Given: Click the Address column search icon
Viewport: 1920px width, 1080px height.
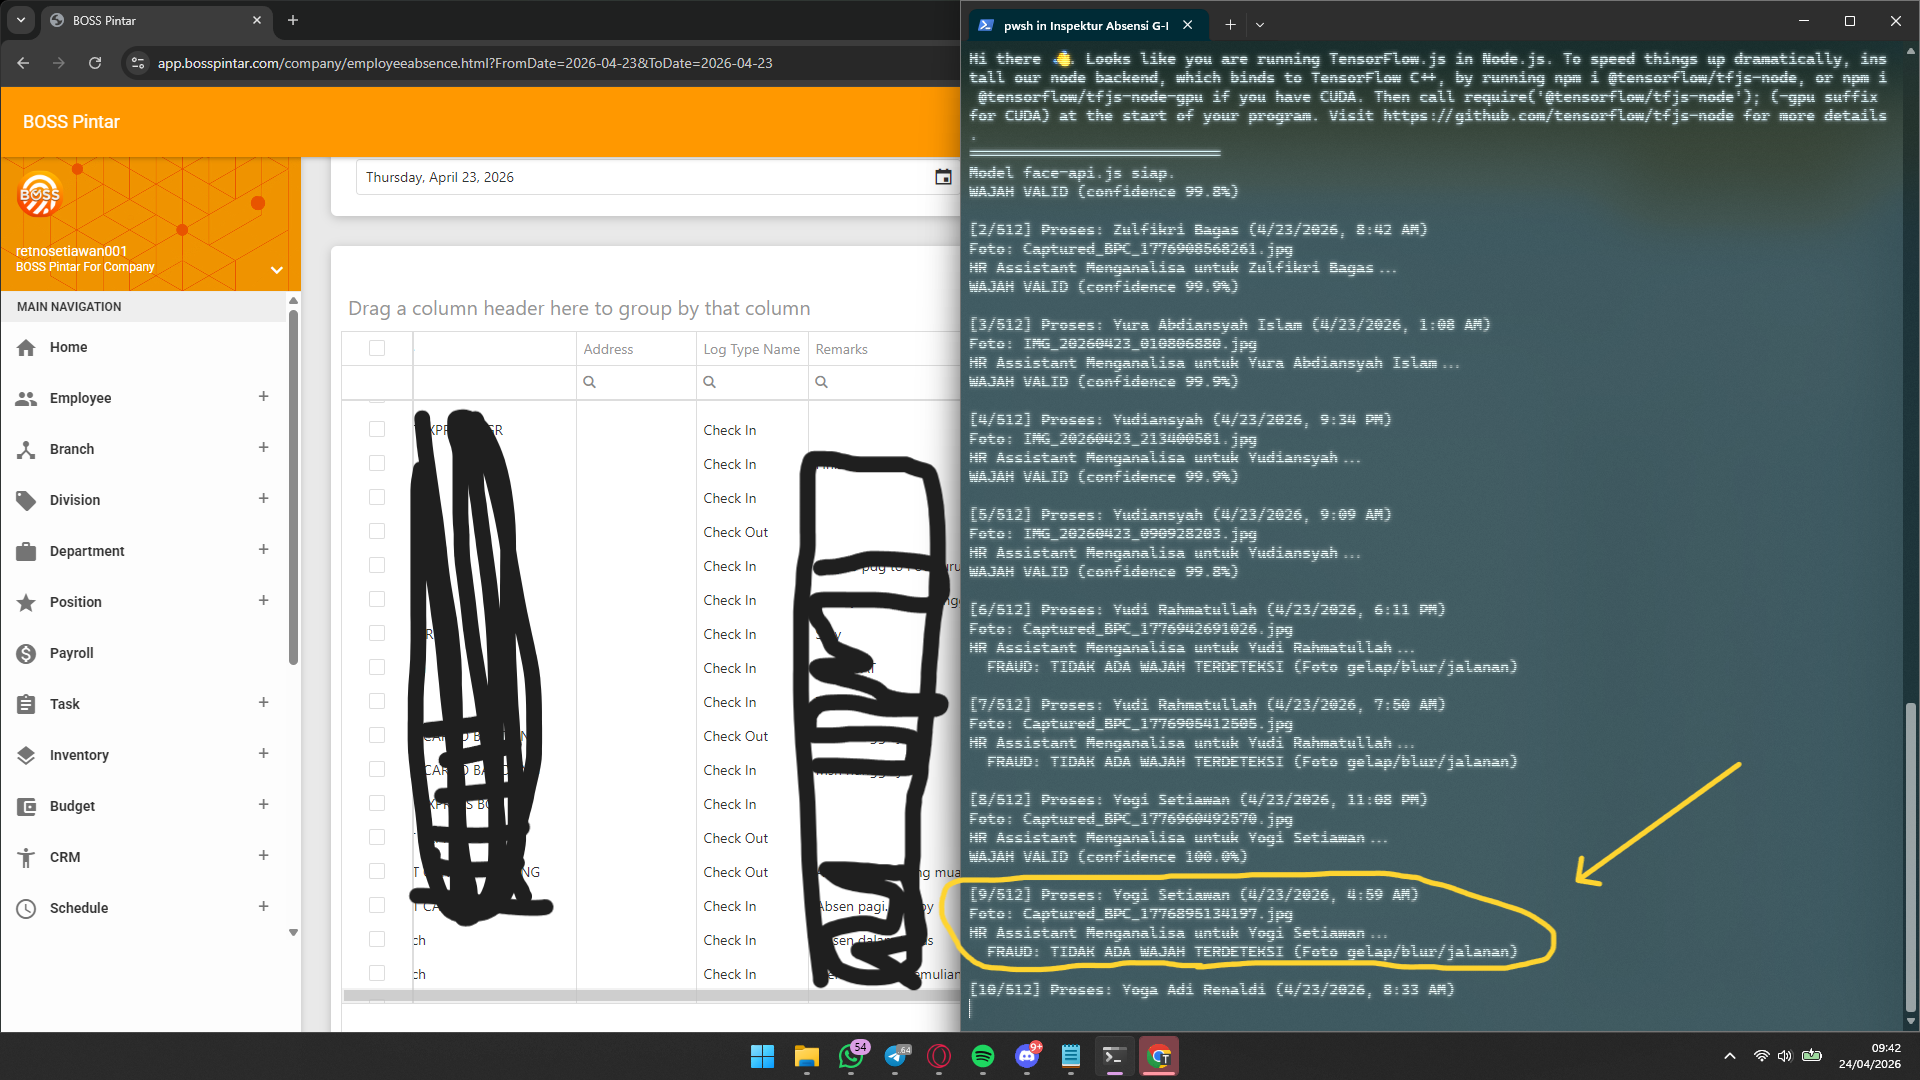Looking at the screenshot, I should tap(590, 382).
